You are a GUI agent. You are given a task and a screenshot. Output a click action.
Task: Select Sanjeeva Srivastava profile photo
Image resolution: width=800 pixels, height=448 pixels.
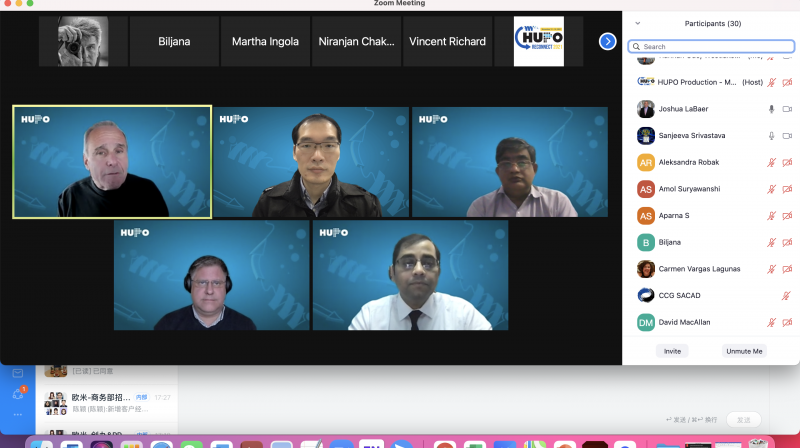tap(645, 136)
